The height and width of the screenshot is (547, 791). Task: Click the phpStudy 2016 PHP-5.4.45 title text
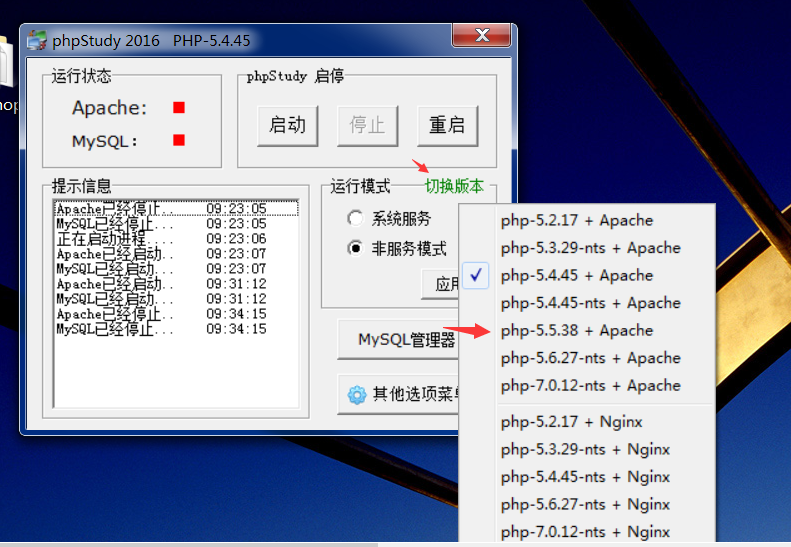click(x=151, y=40)
